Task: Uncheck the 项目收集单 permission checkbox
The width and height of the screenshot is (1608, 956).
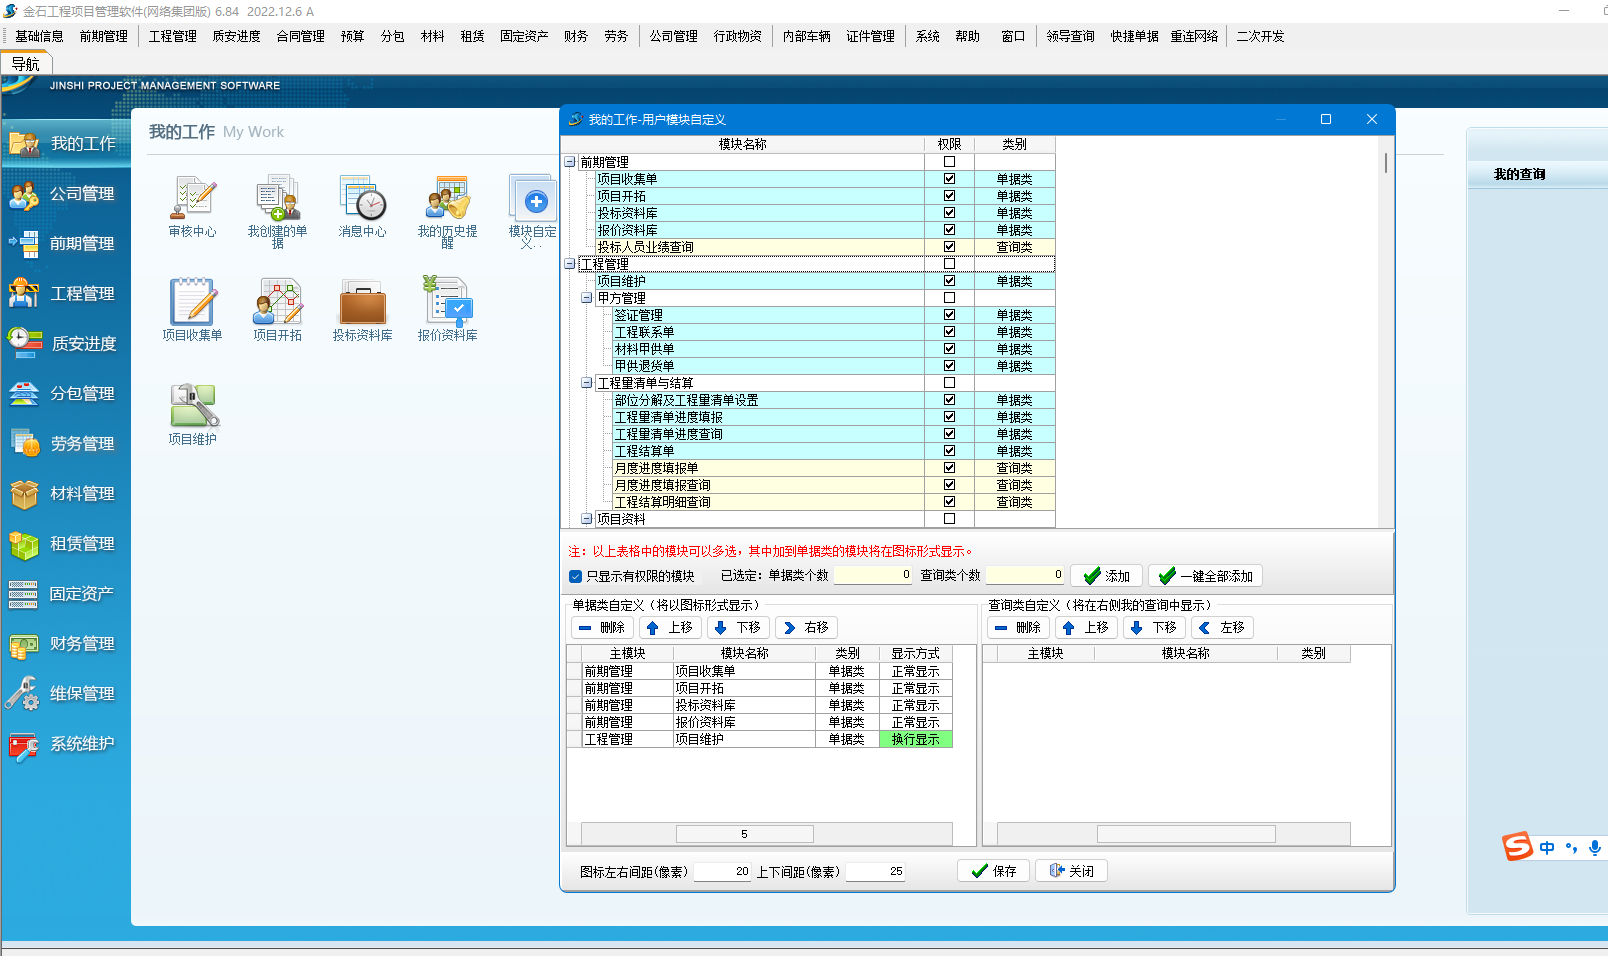Action: tap(949, 179)
